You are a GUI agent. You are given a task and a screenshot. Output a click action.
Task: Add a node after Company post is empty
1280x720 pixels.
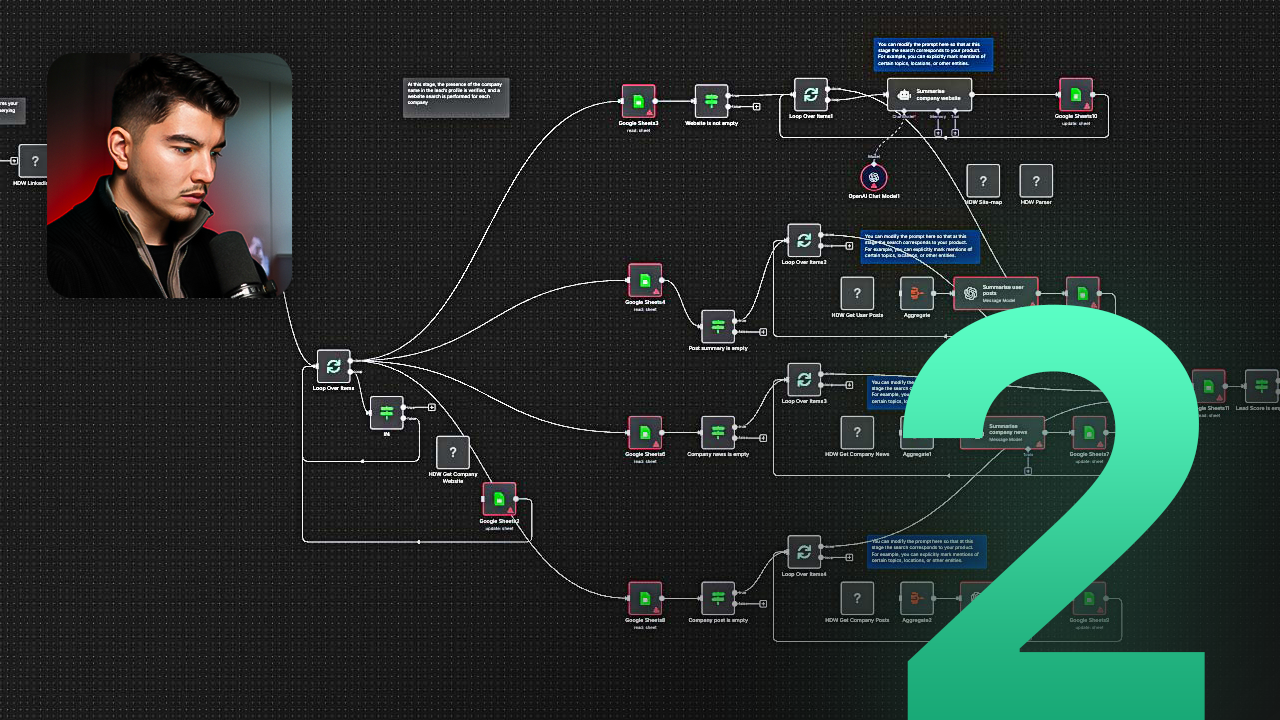point(763,604)
